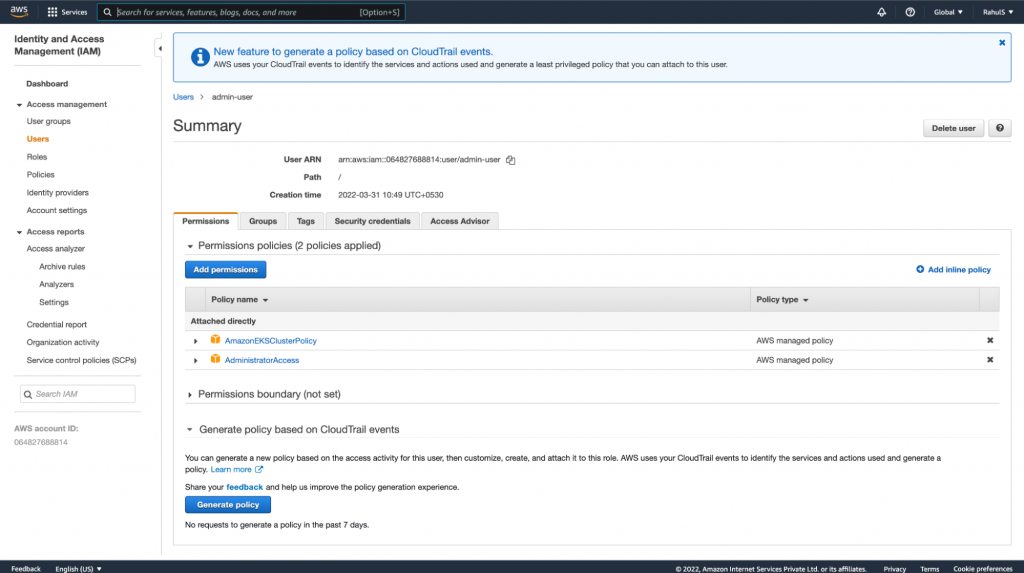The image size is (1024, 573).
Task: Remove the AdministratorAccess policy with its X
Action: tap(990, 360)
